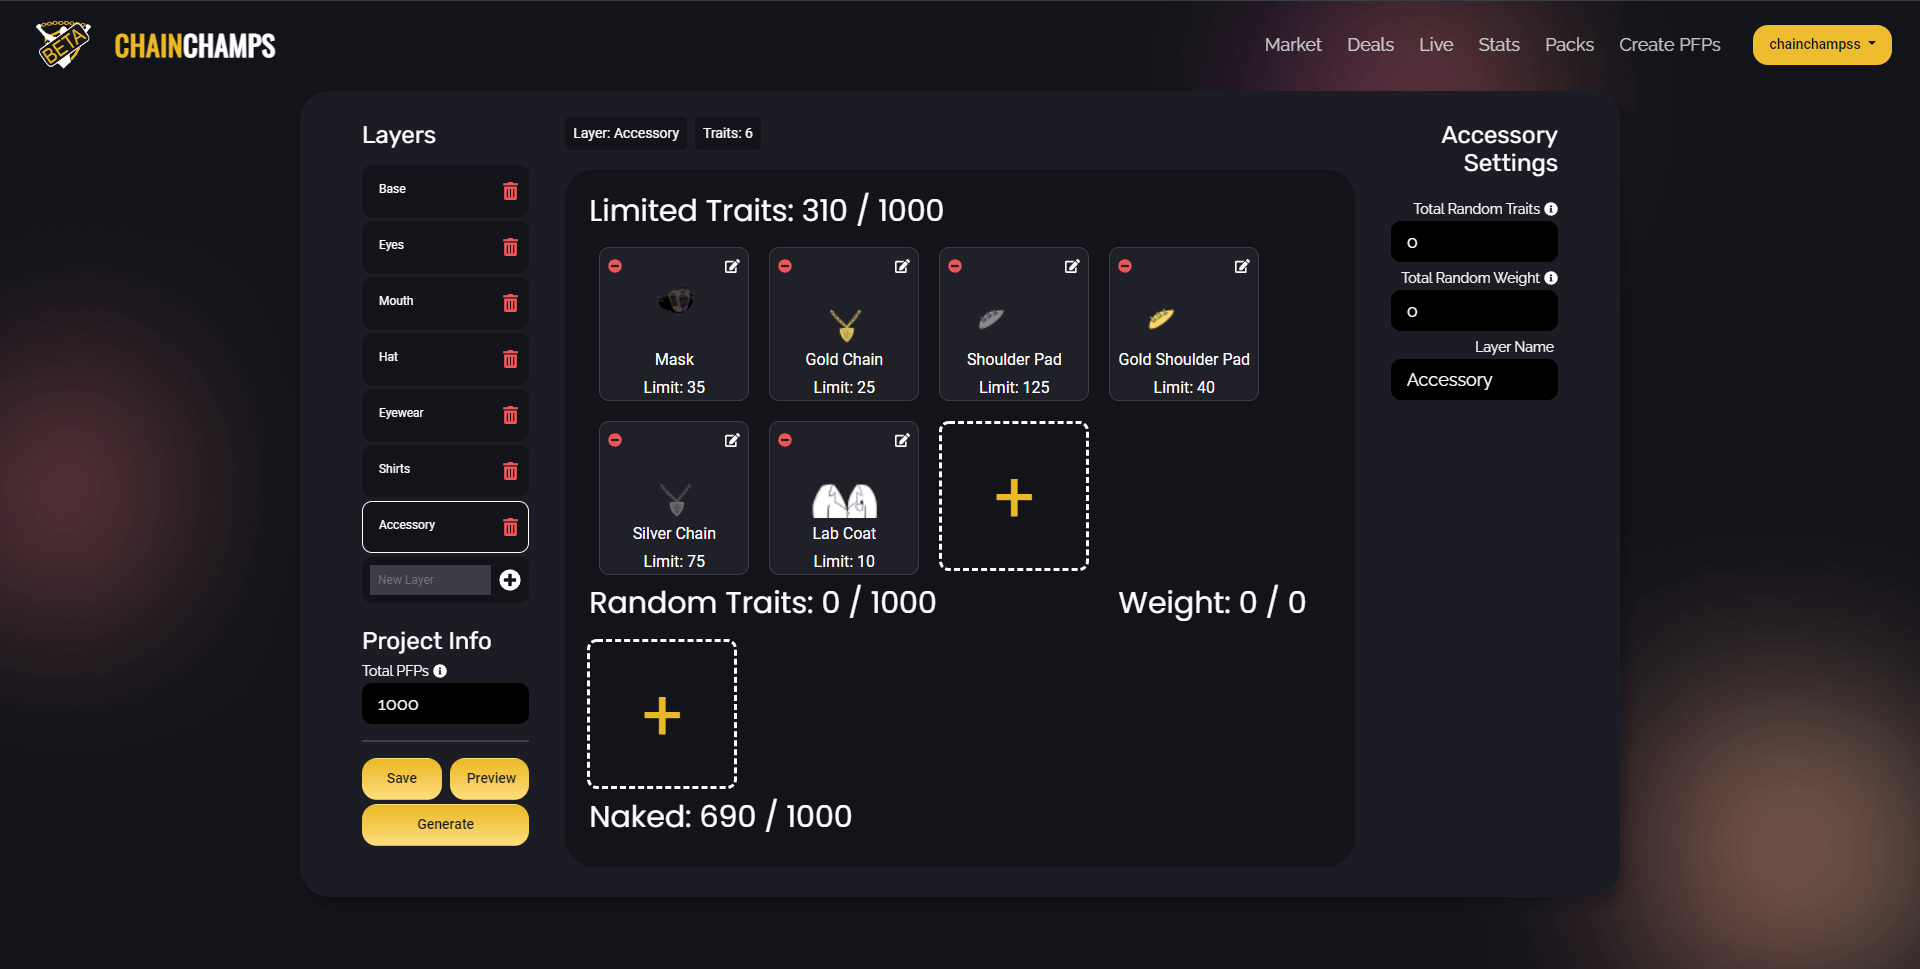Open the Market page
This screenshot has width=1920, height=969.
tap(1293, 45)
